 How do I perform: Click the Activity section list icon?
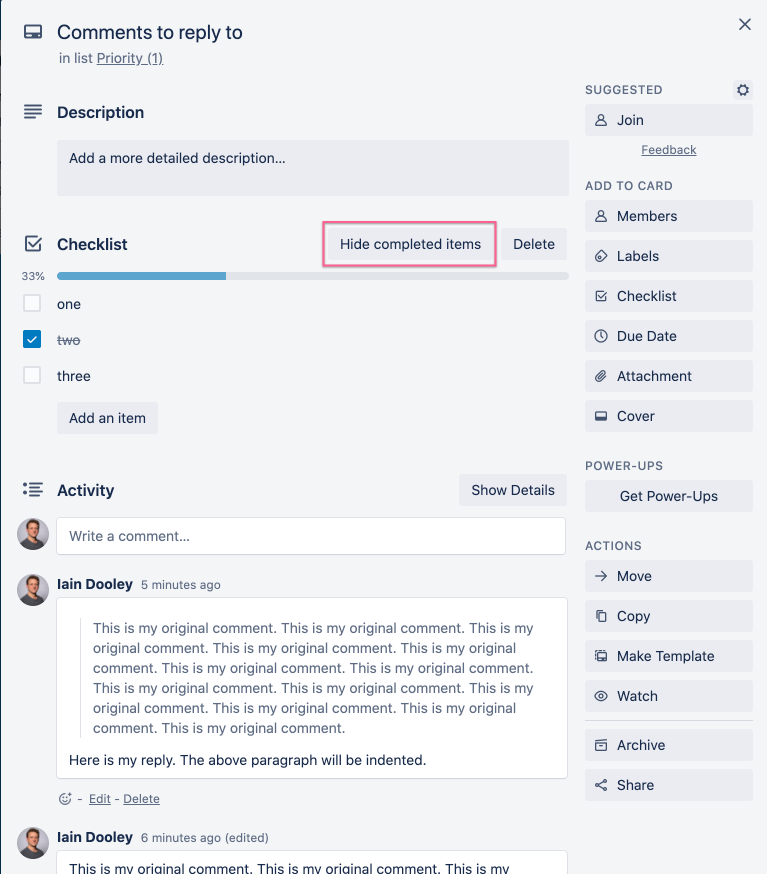33,489
